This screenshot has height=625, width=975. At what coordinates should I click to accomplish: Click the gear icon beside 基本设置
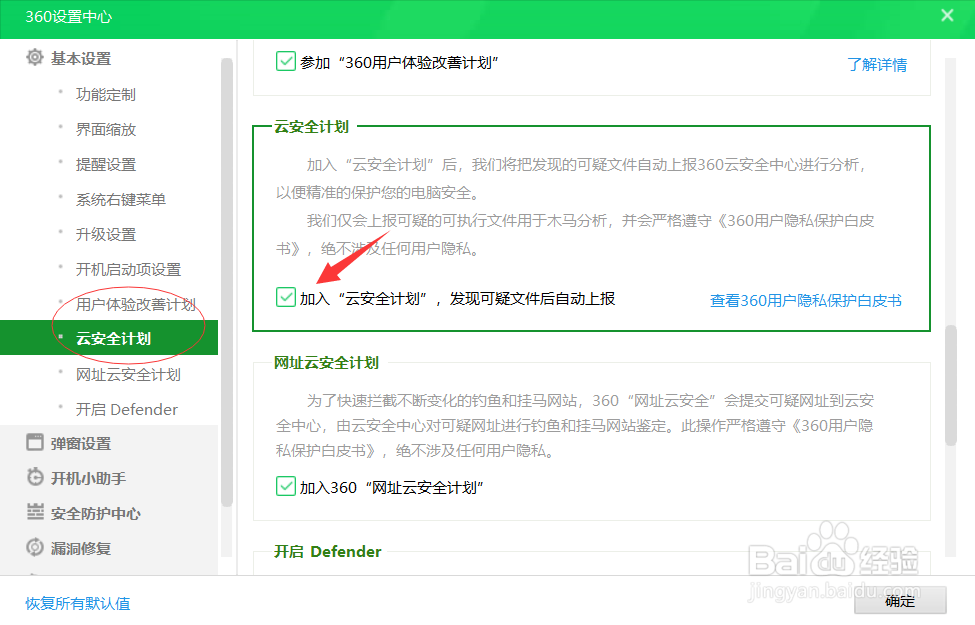35,58
